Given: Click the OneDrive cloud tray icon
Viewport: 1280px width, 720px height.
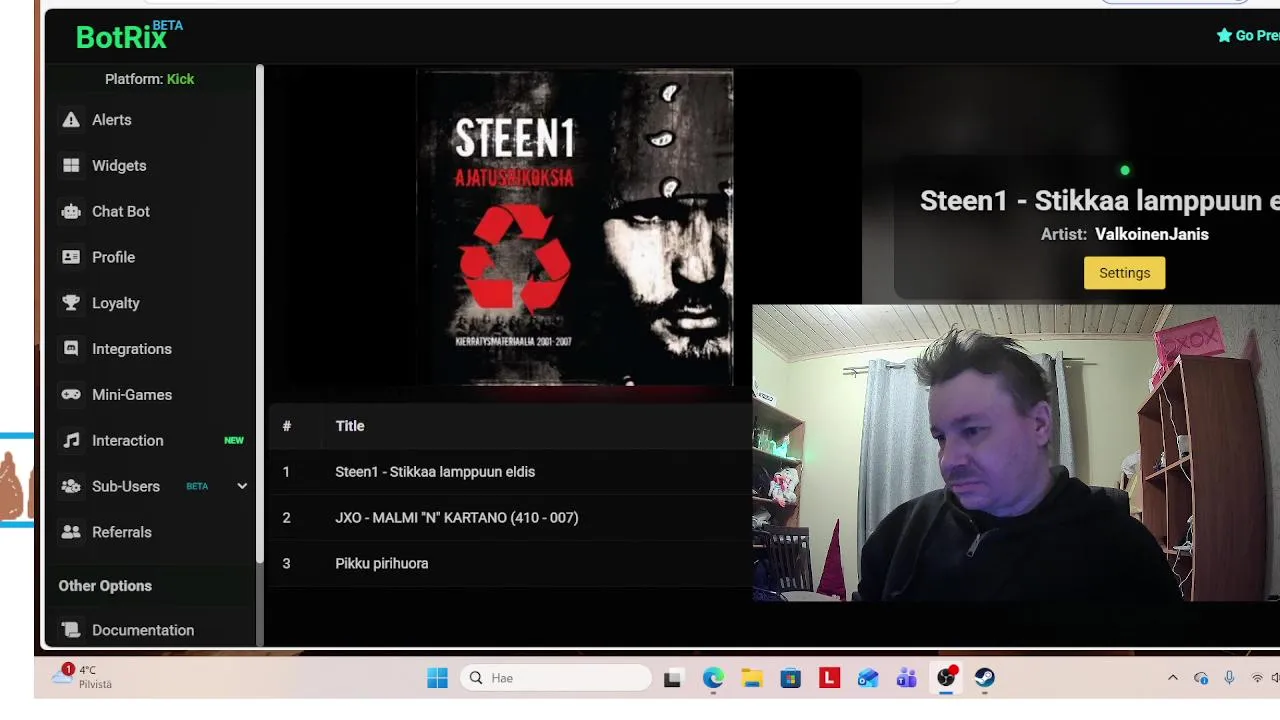Looking at the screenshot, I should 1201,678.
